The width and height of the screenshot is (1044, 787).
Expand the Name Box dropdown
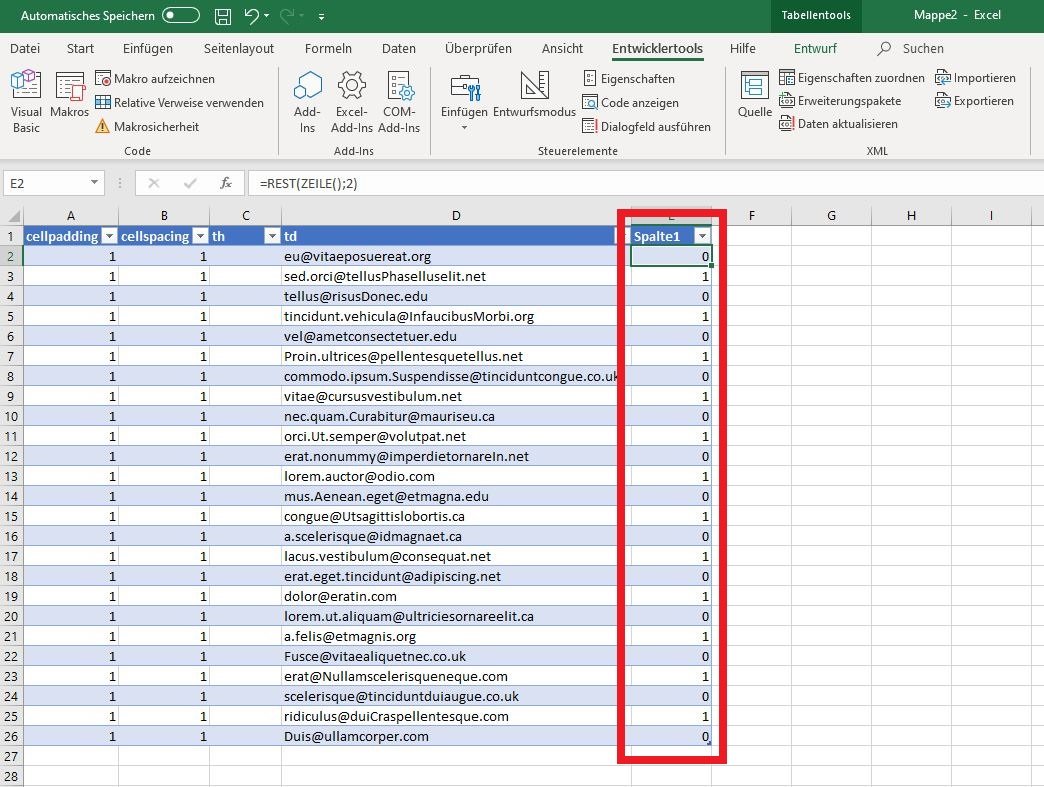pos(95,183)
